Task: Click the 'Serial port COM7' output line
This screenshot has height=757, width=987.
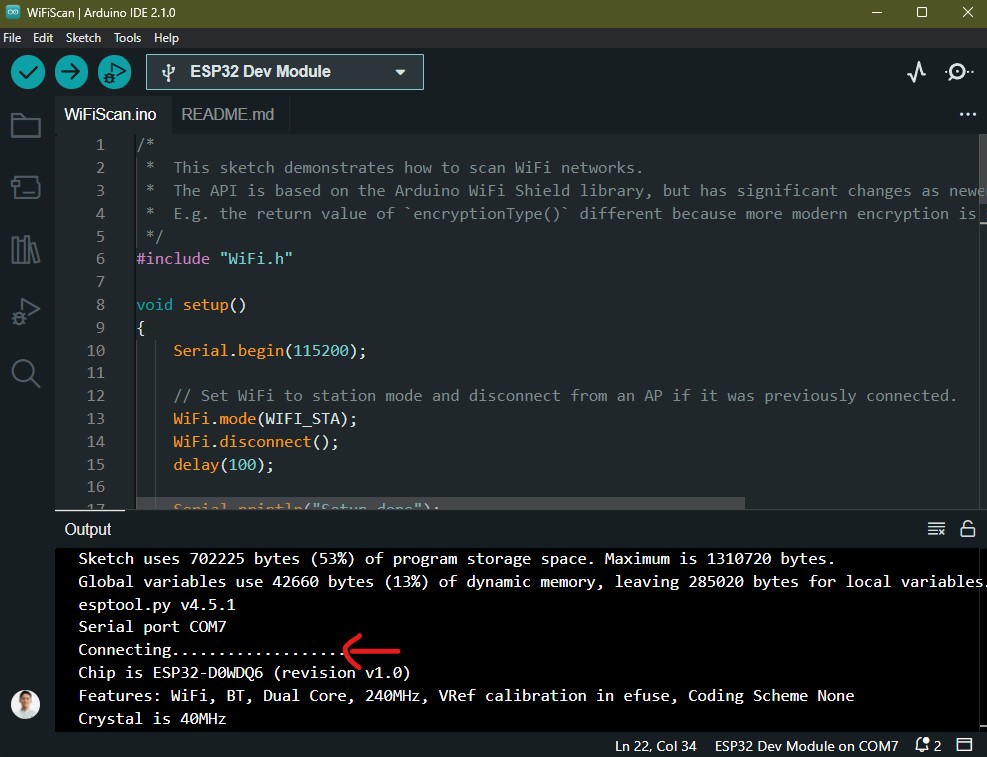Action: pyautogui.click(x=152, y=627)
